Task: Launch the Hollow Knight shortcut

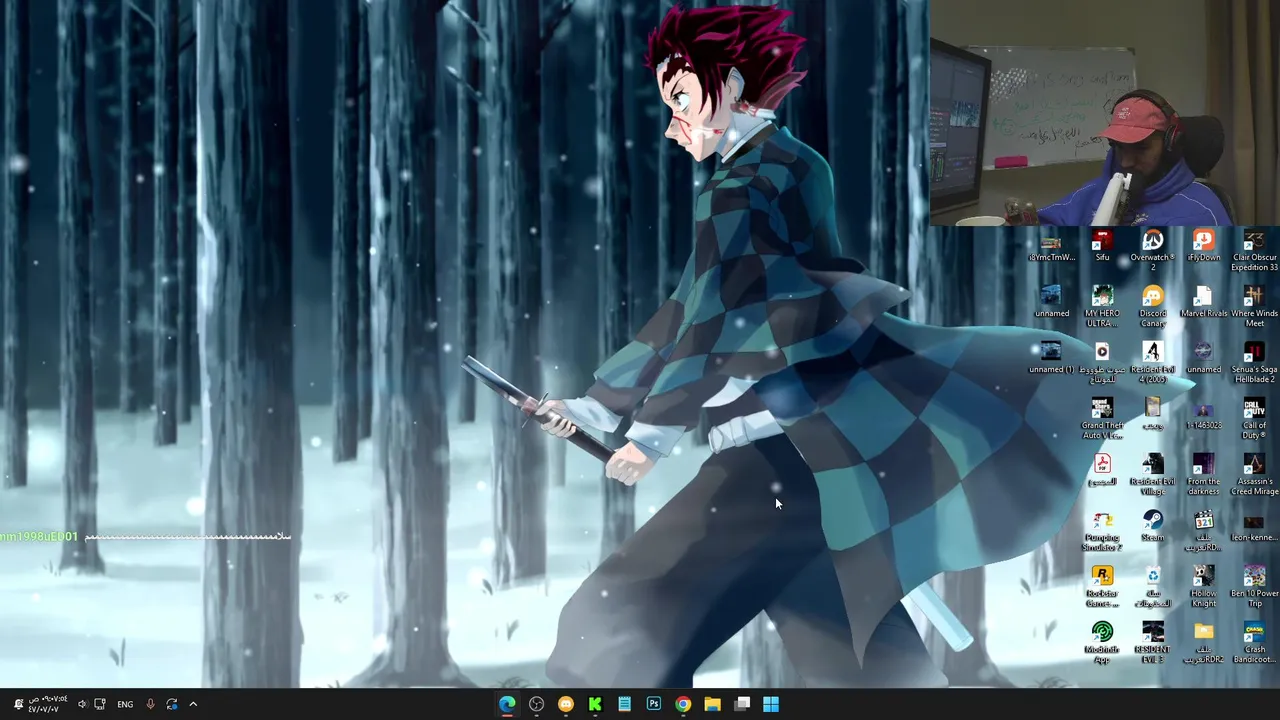Action: click(1203, 586)
